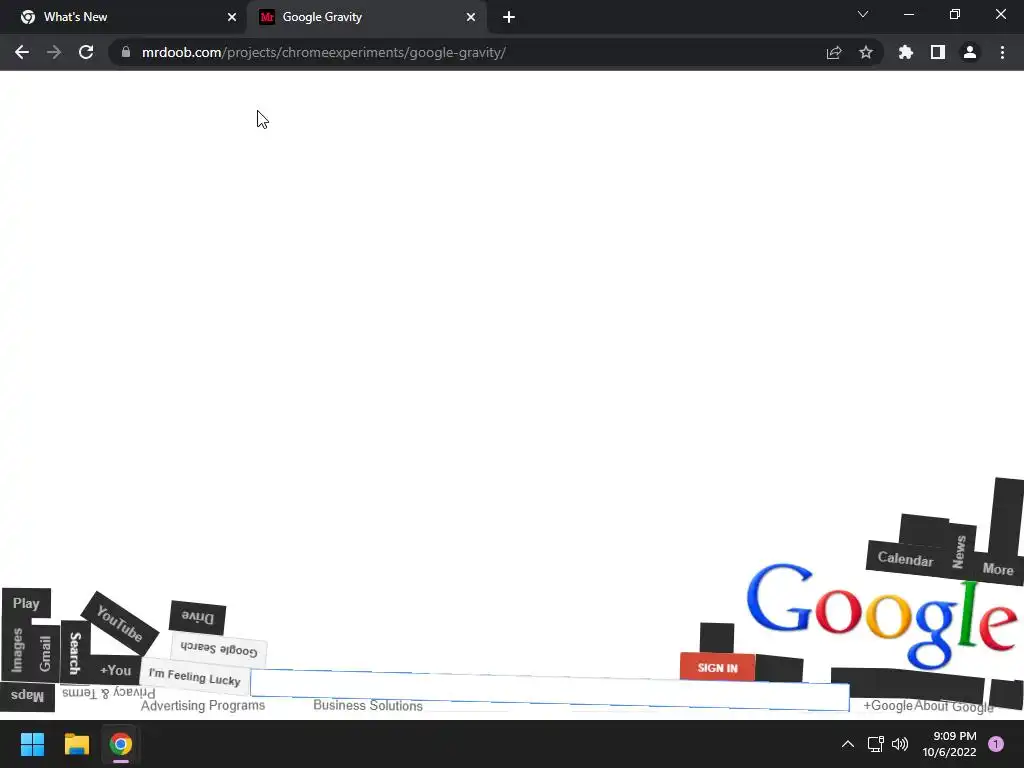Screen dimensions: 1024x768
Task: Click the fallen Google logo
Action: [882, 615]
